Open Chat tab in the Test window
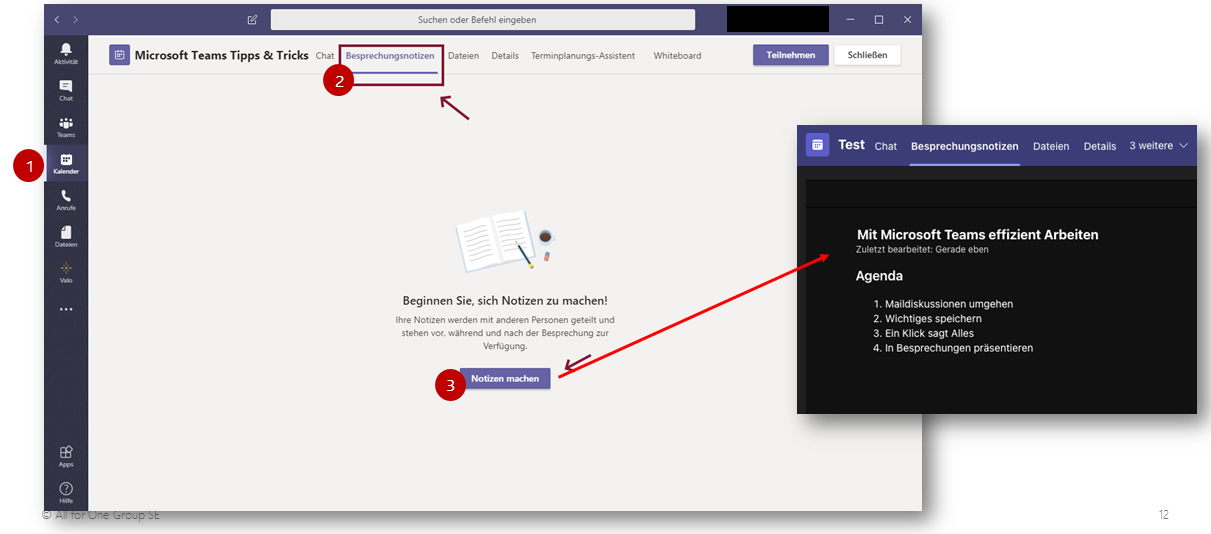1211x534 pixels. tap(886, 146)
